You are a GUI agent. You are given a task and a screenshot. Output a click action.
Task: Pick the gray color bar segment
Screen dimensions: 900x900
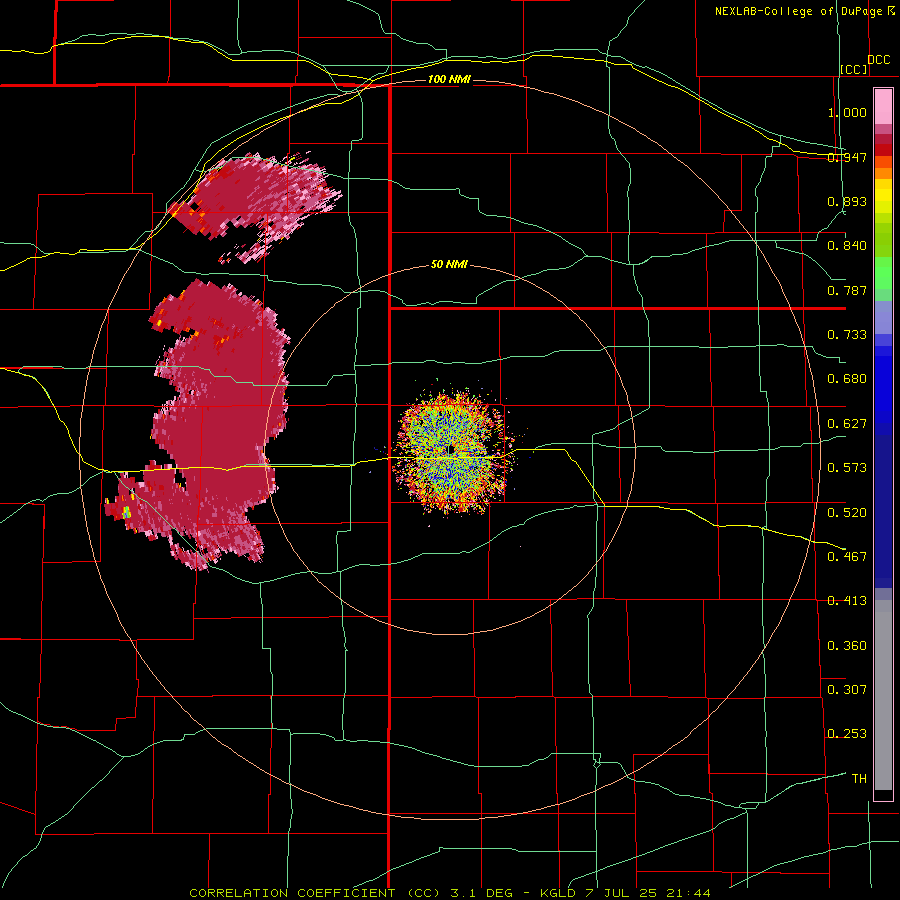click(x=883, y=695)
